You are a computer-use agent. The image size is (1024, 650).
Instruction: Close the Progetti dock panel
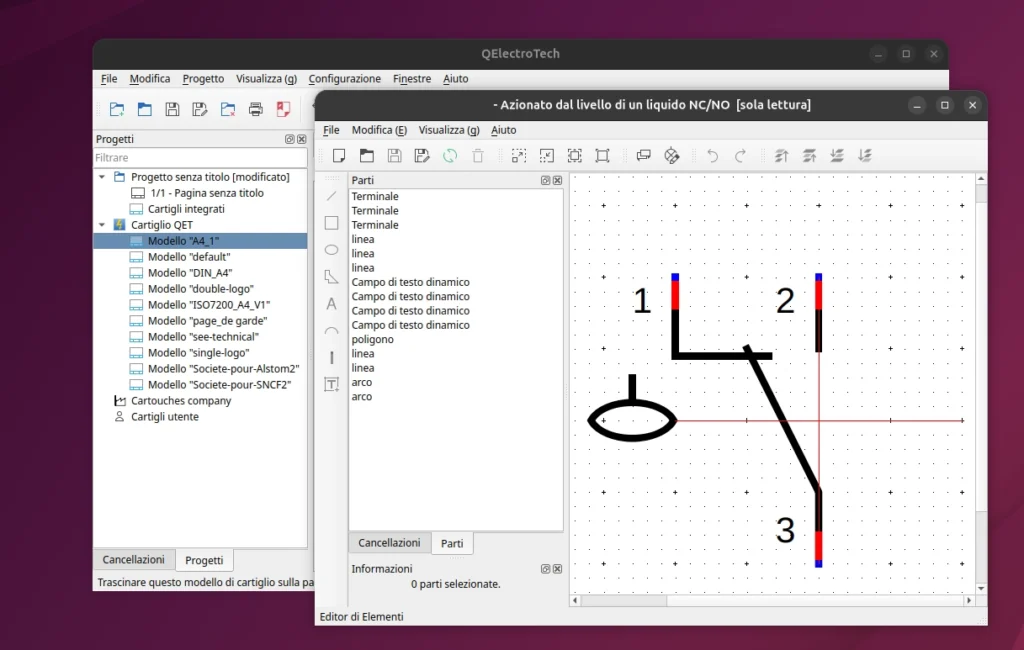coord(301,140)
